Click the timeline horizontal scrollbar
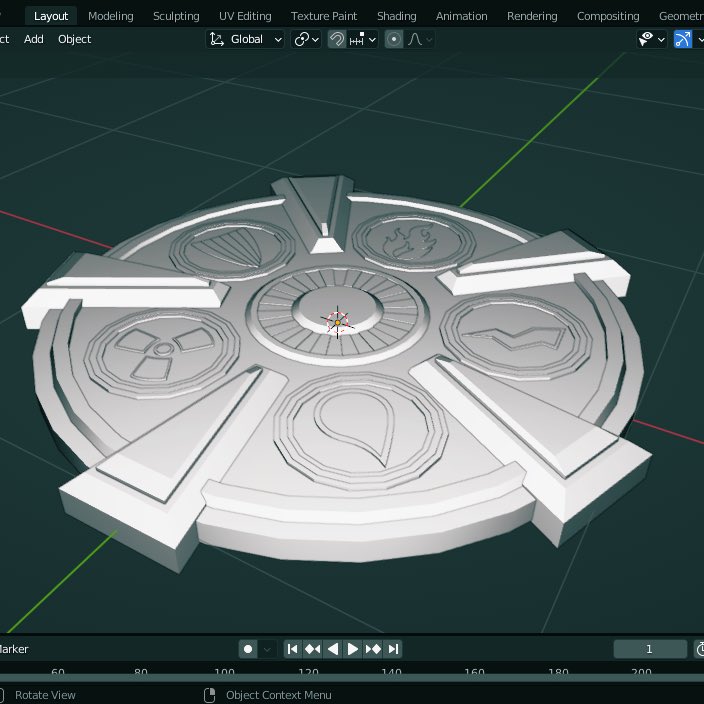The height and width of the screenshot is (704, 704). pyautogui.click(x=352, y=678)
